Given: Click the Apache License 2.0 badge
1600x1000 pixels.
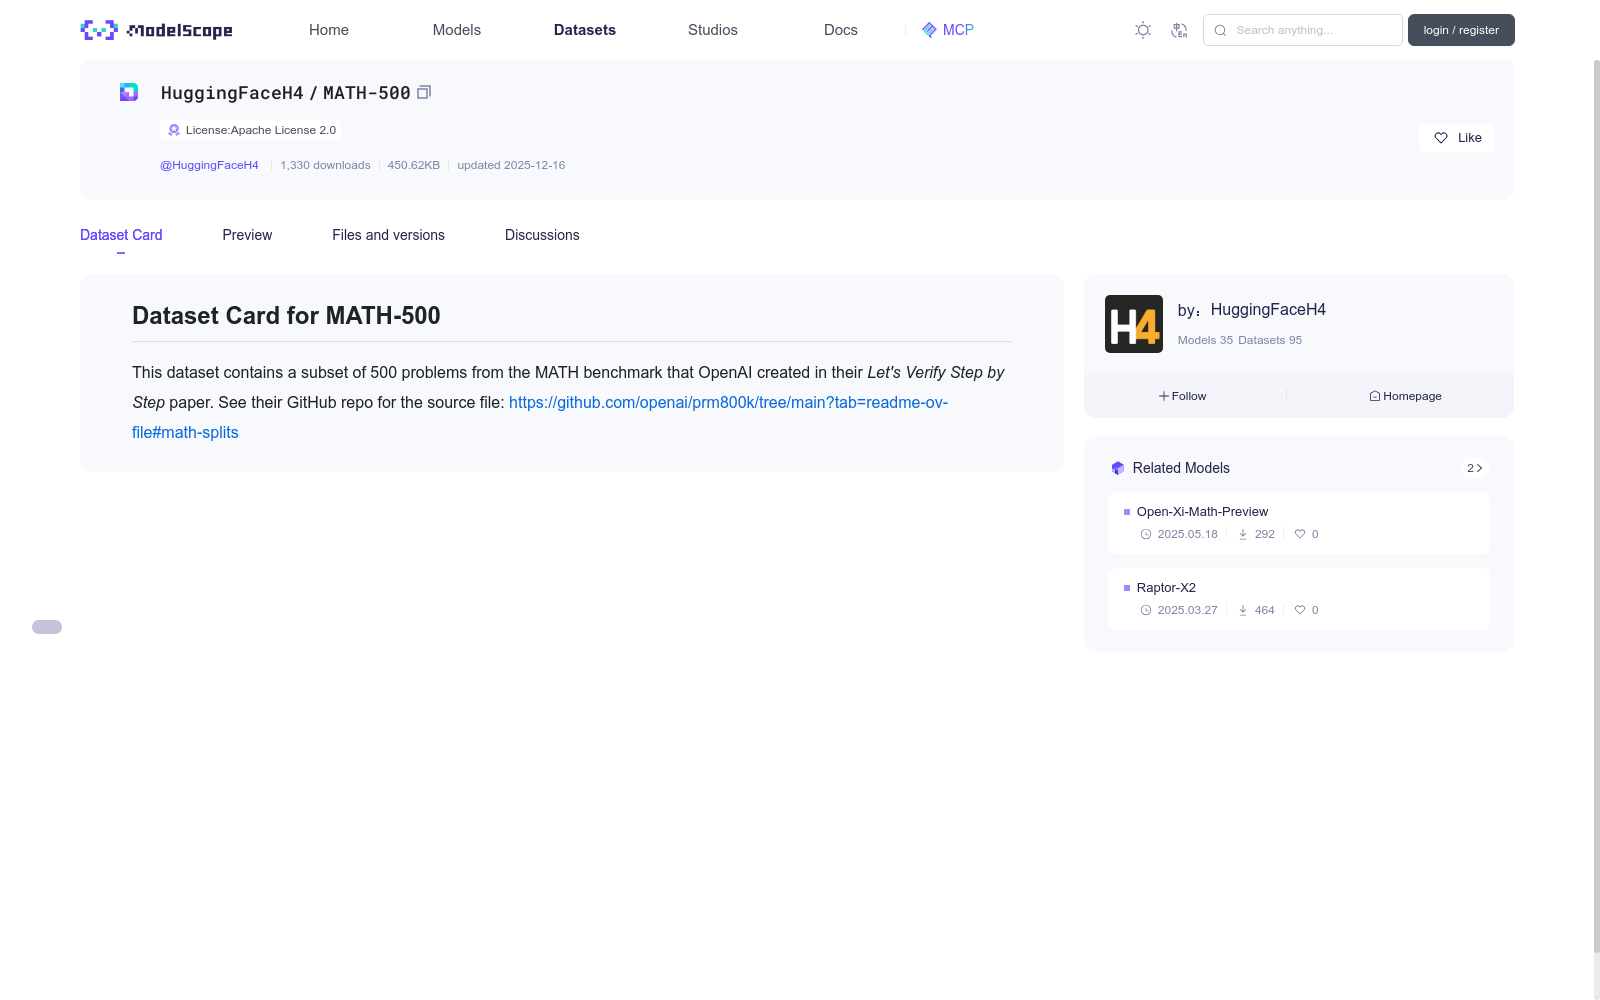Looking at the screenshot, I should point(250,130).
